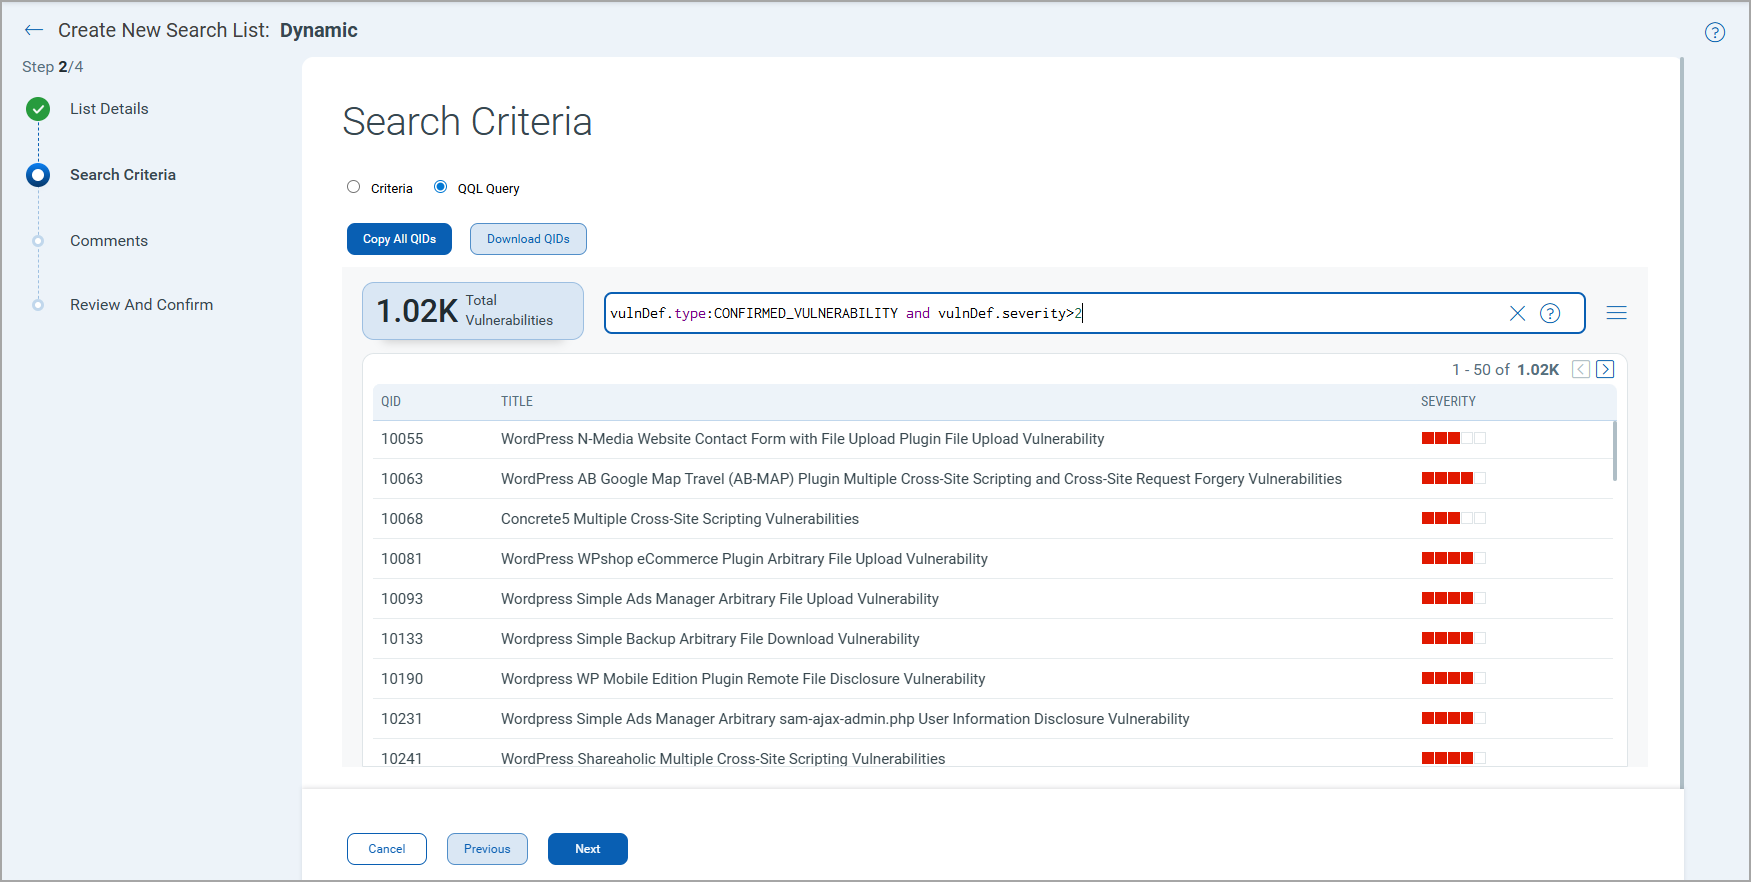Click Download QIDs button
The width and height of the screenshot is (1751, 882).
coord(528,239)
